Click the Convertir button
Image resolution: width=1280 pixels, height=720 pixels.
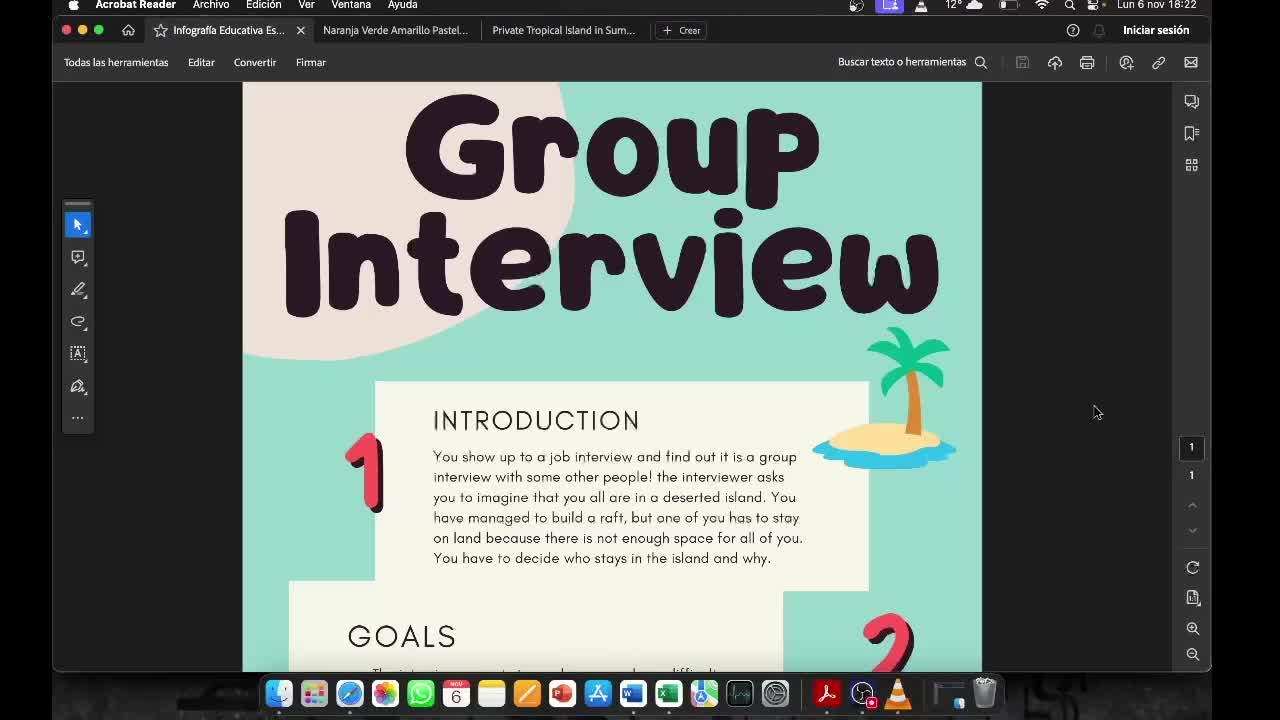click(x=255, y=62)
